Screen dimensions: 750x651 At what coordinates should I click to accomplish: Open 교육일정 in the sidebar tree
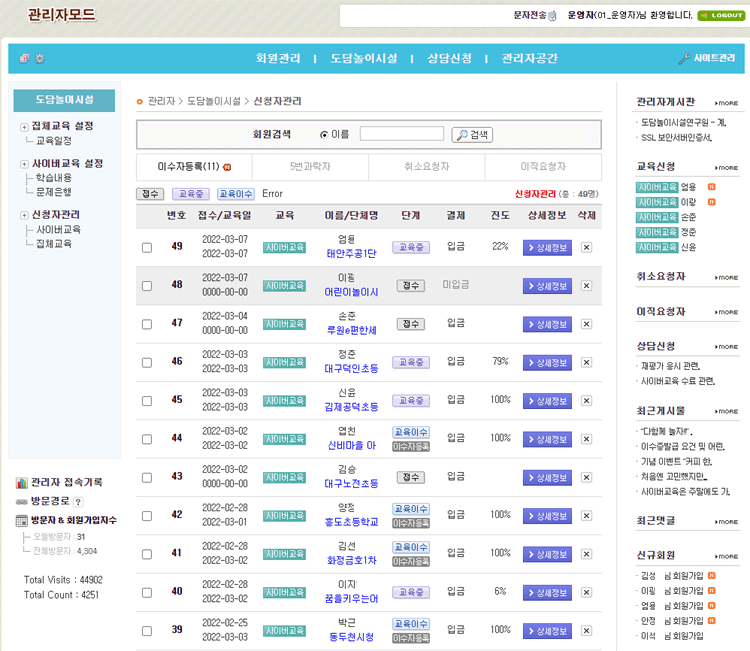point(54,141)
